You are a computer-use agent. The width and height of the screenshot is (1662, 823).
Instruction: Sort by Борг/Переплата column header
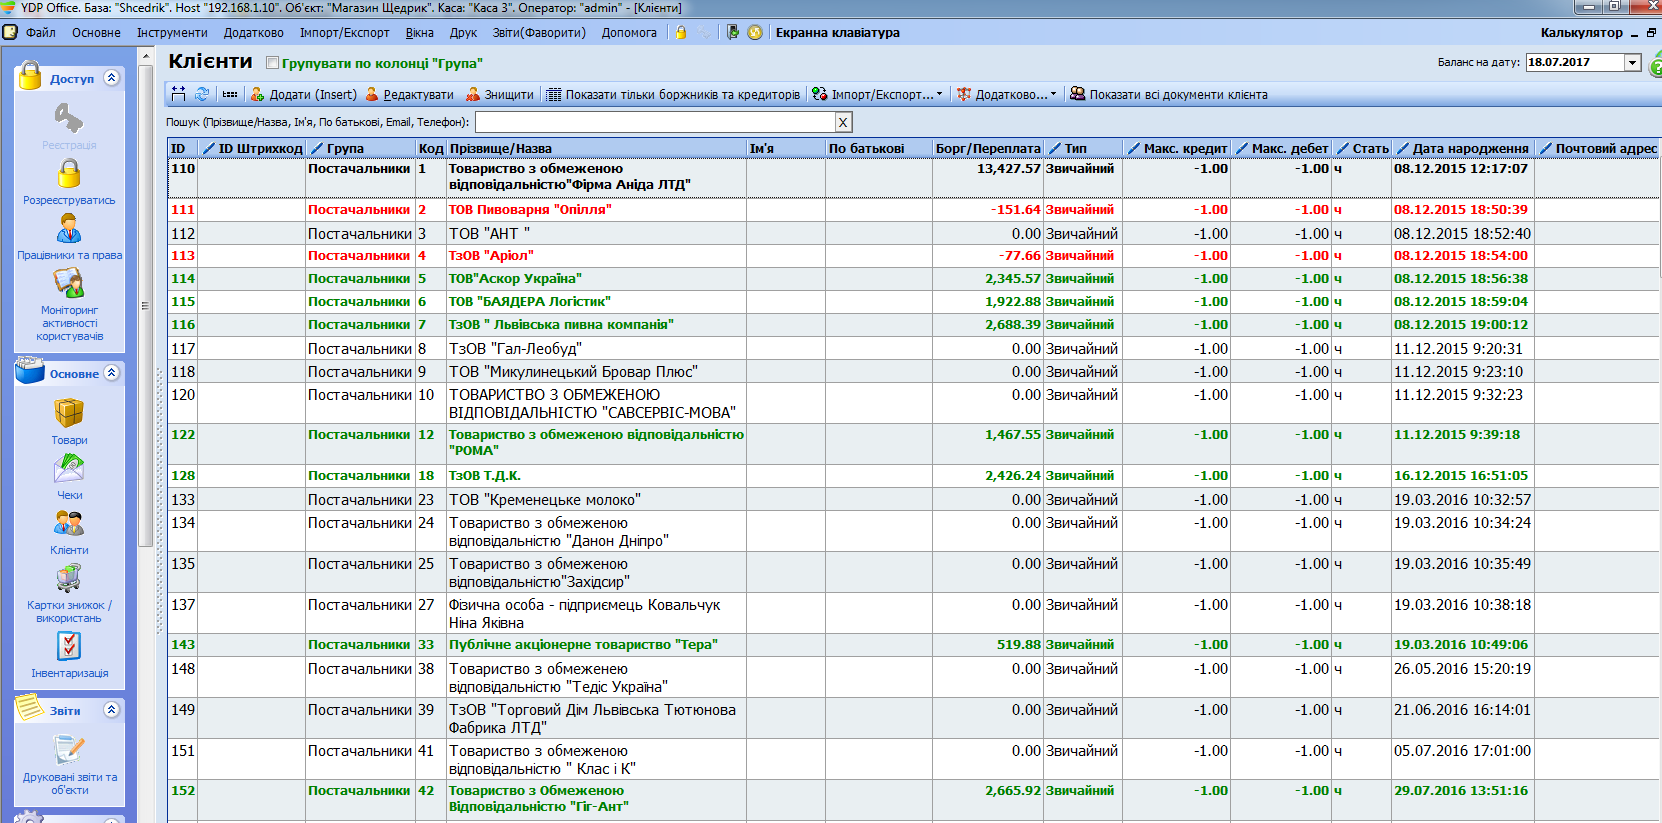pos(988,148)
